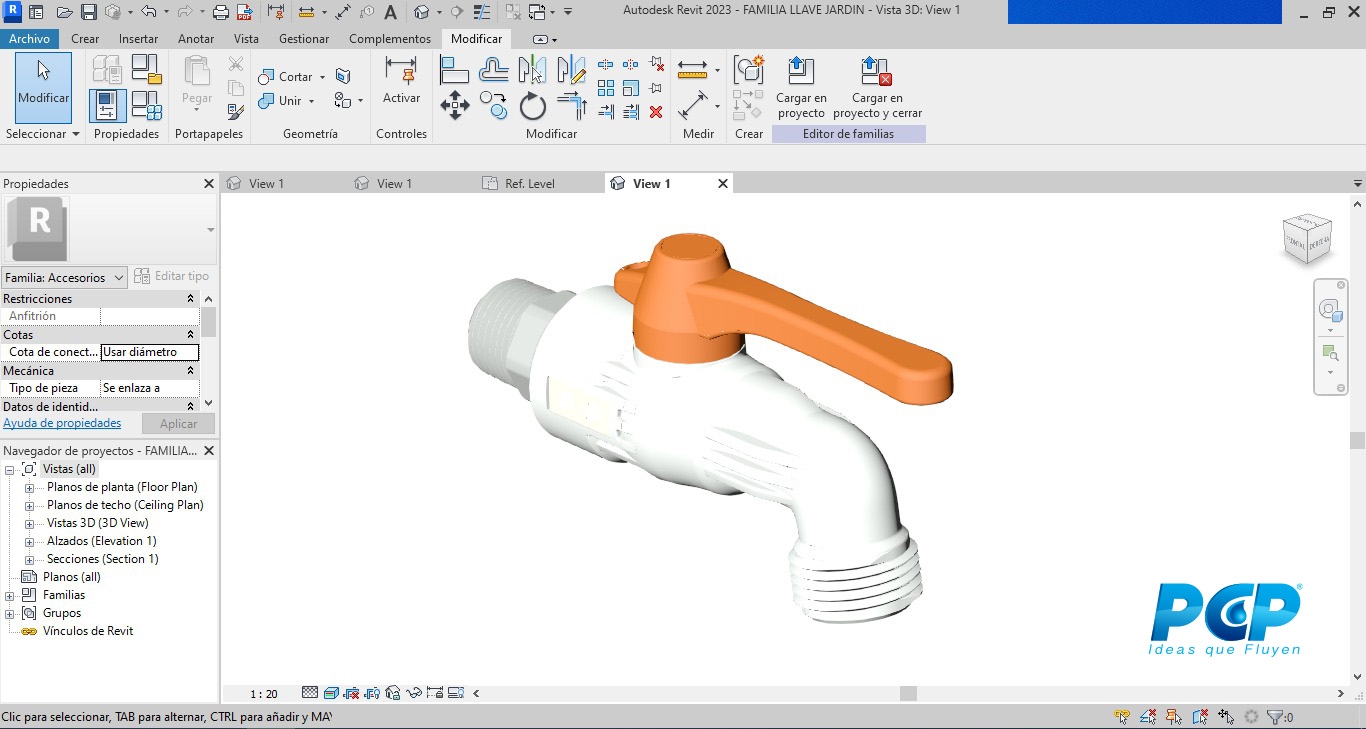Switch to the Ref. Level view tab
The image size is (1366, 729).
coord(529,184)
